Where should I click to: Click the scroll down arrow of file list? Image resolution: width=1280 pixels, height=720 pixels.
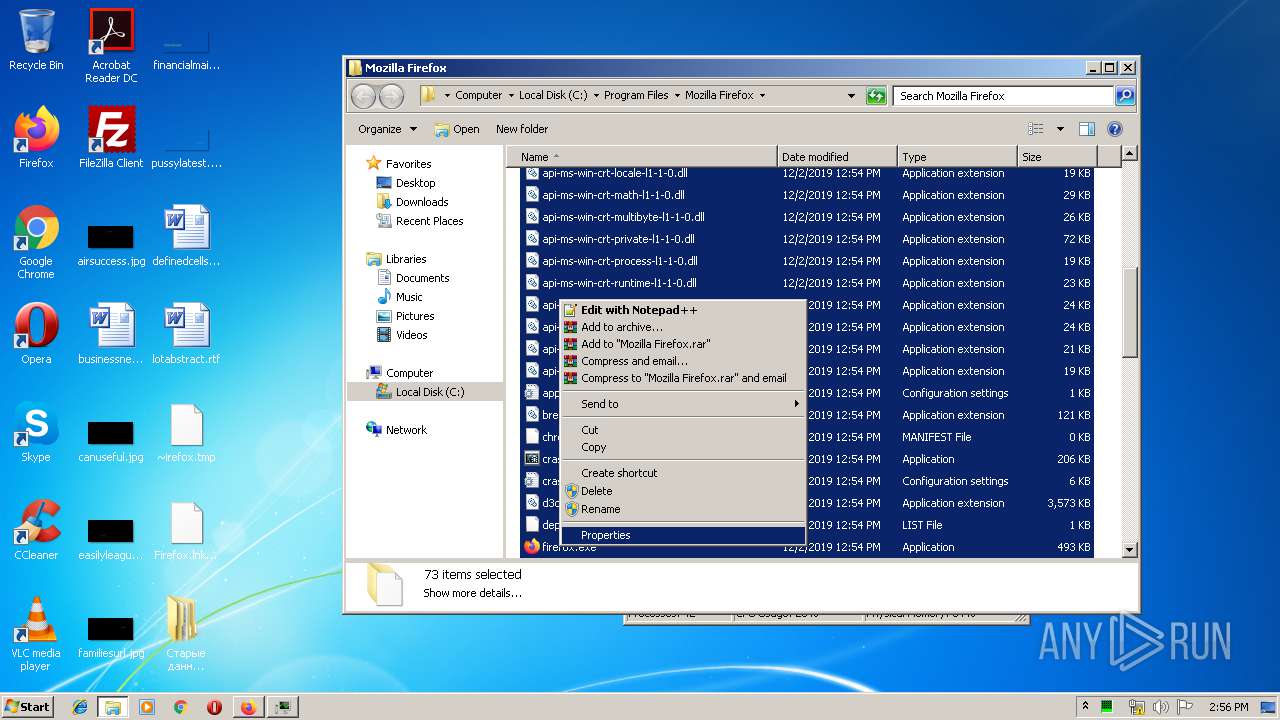coord(1129,549)
